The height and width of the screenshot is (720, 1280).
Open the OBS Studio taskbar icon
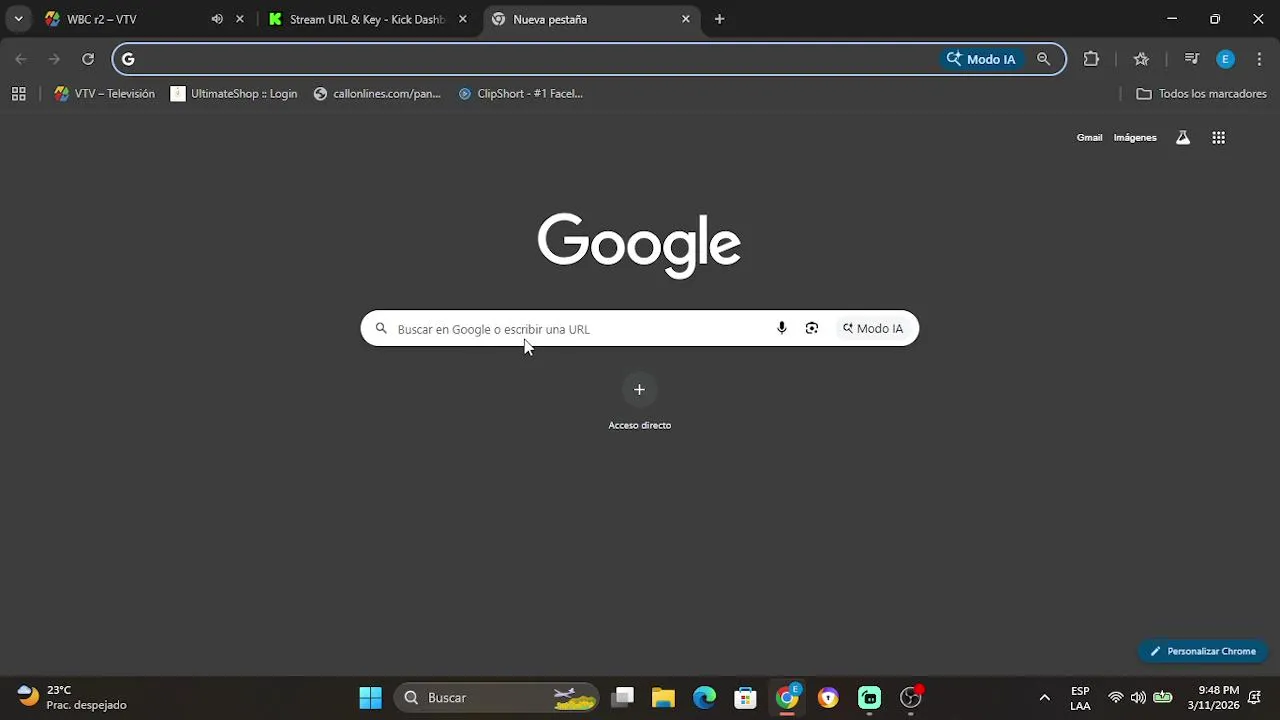(x=910, y=697)
